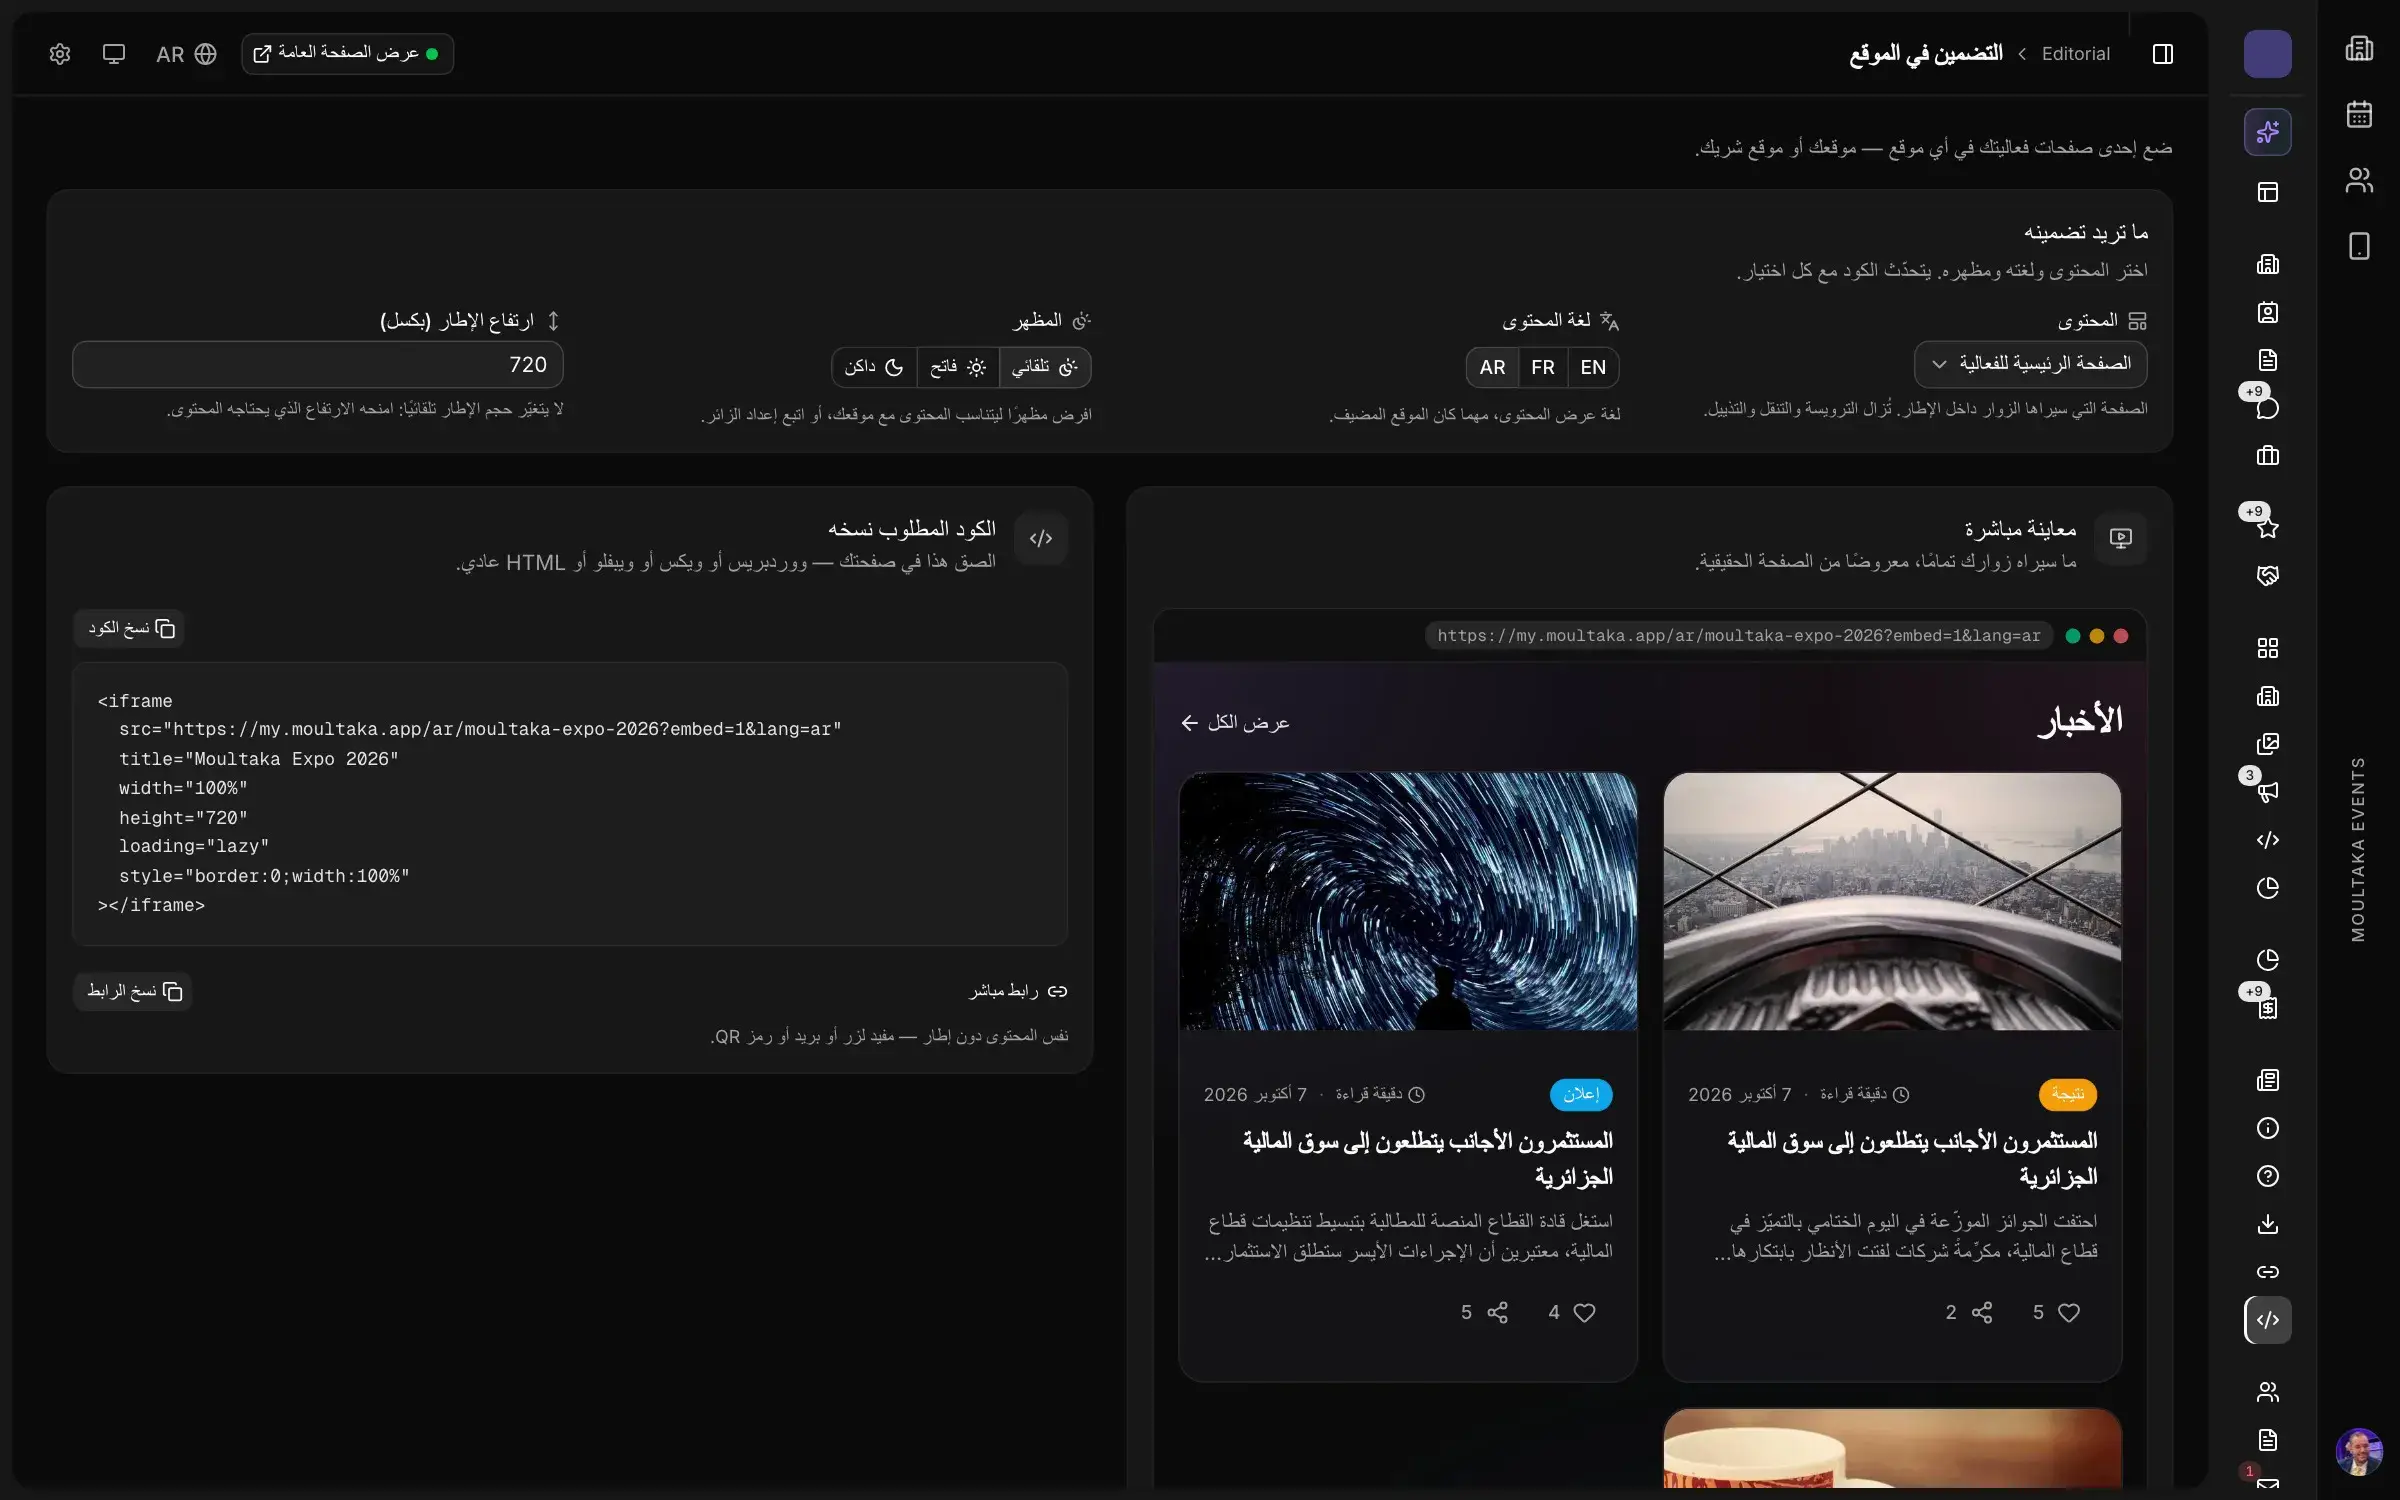Choose the تلقائي (auto) appearance
The image size is (2400, 1500).
(x=1044, y=367)
